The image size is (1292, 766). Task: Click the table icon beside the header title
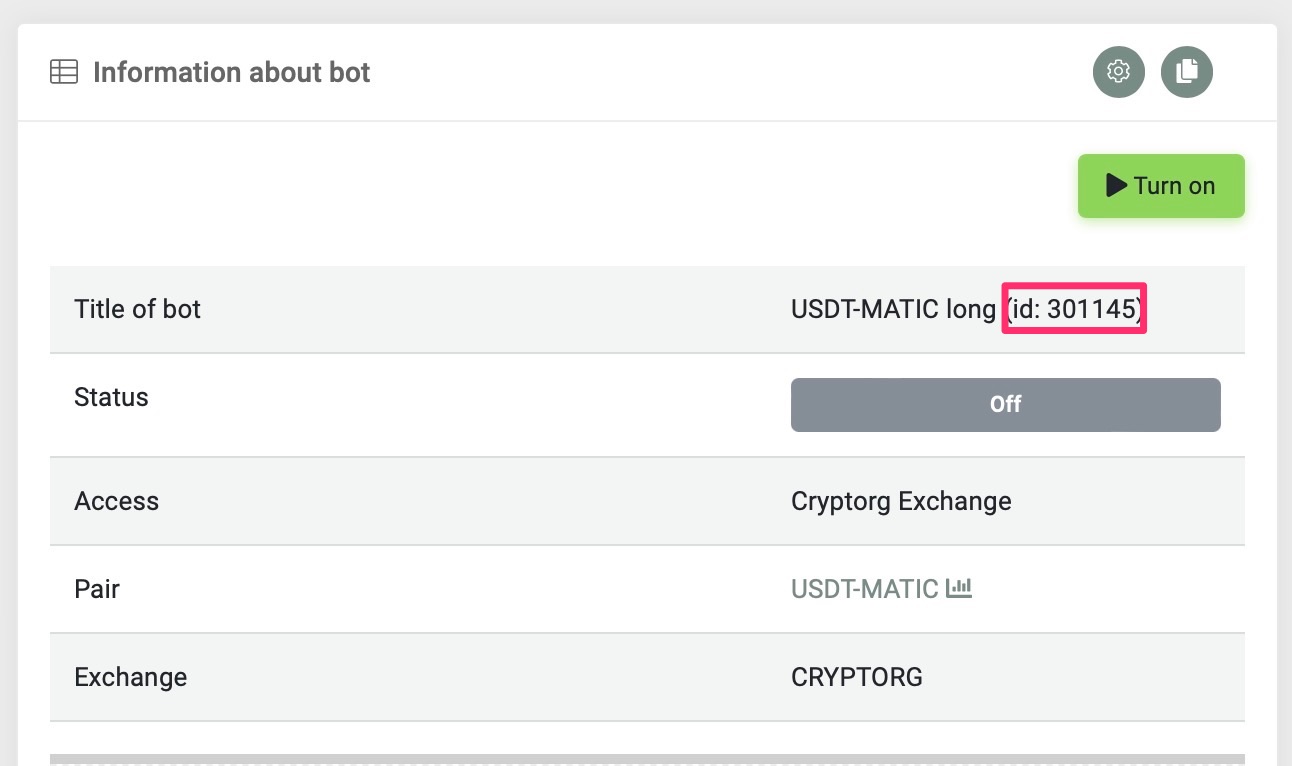(x=63, y=71)
